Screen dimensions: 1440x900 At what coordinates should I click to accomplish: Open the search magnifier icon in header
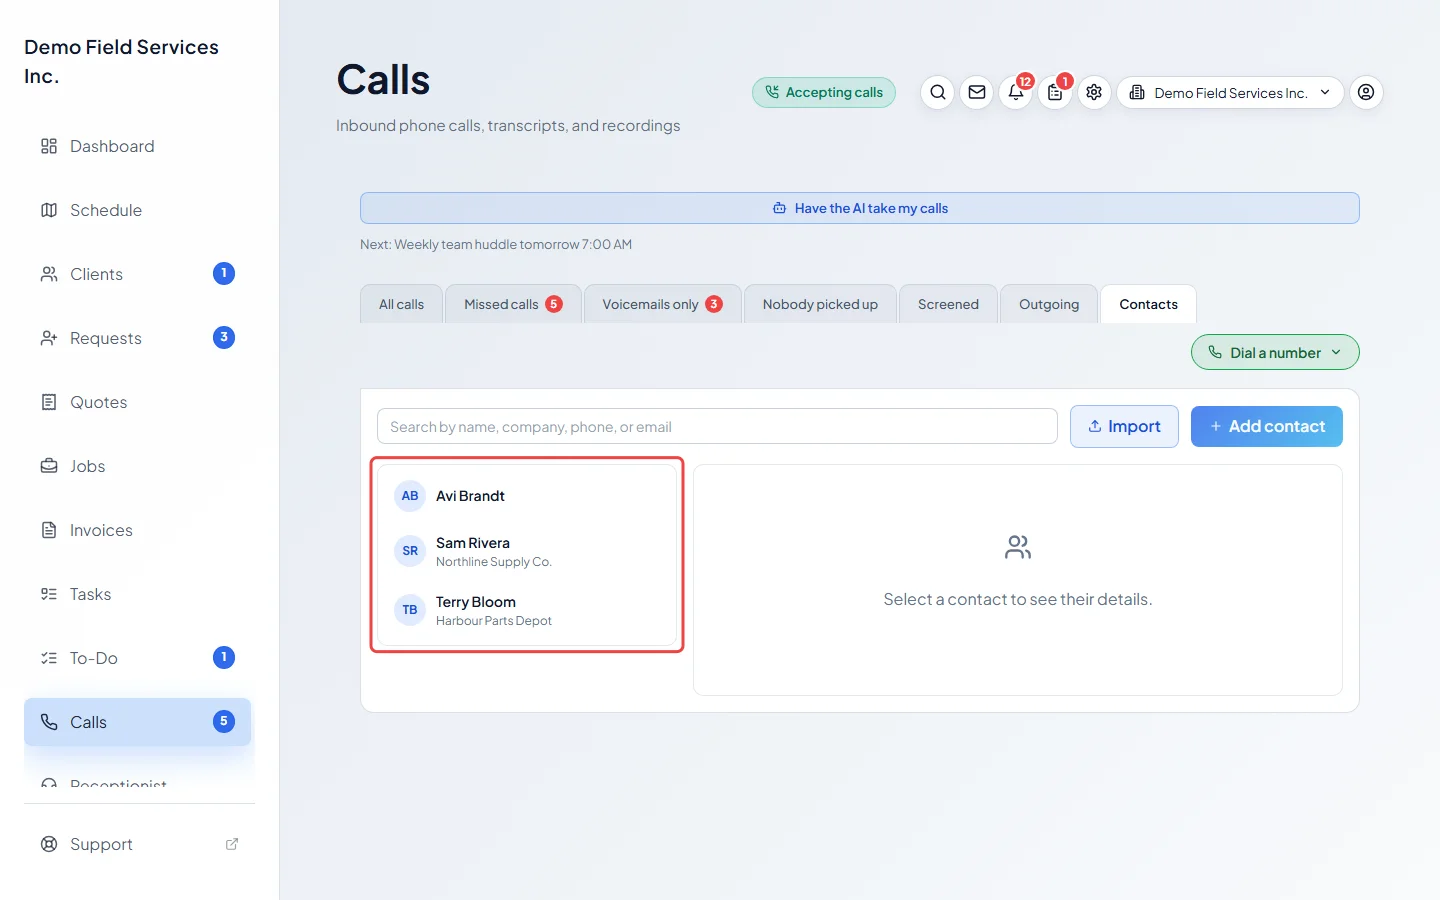click(937, 92)
